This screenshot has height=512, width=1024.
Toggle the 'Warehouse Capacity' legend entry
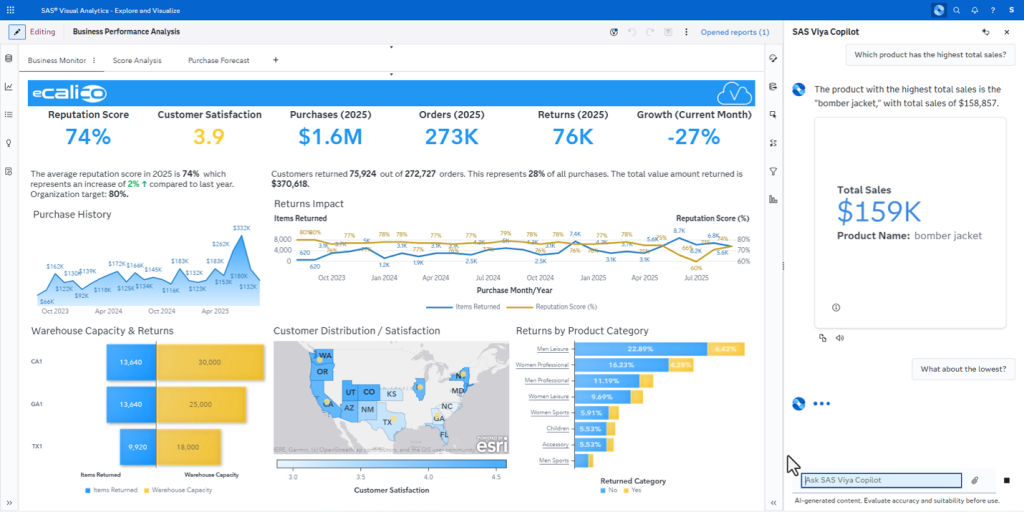(x=180, y=490)
